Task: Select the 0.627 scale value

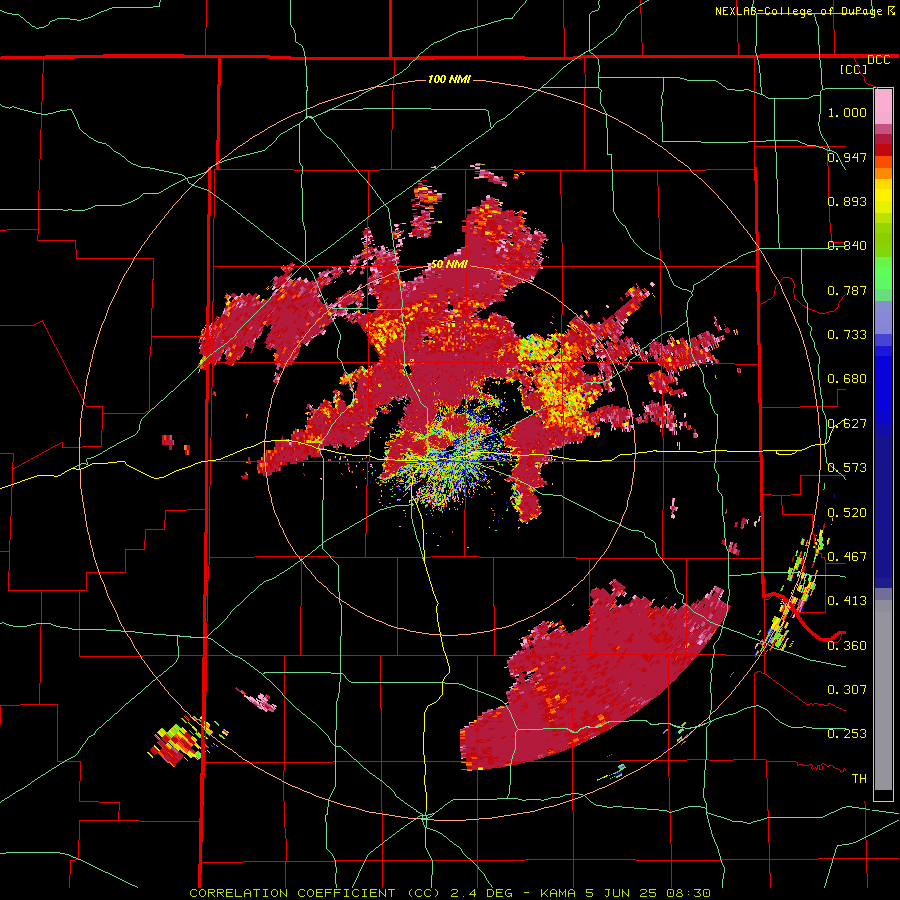Action: pos(847,423)
